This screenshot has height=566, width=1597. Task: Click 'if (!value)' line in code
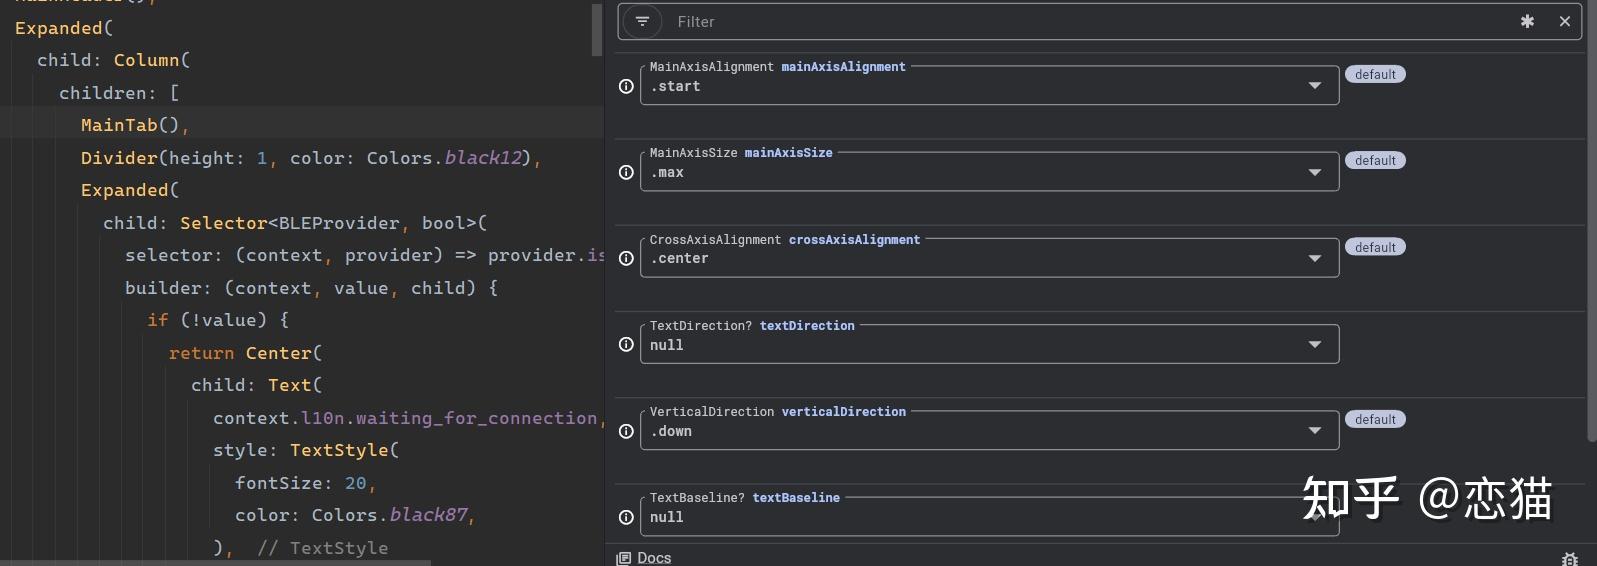(218, 320)
